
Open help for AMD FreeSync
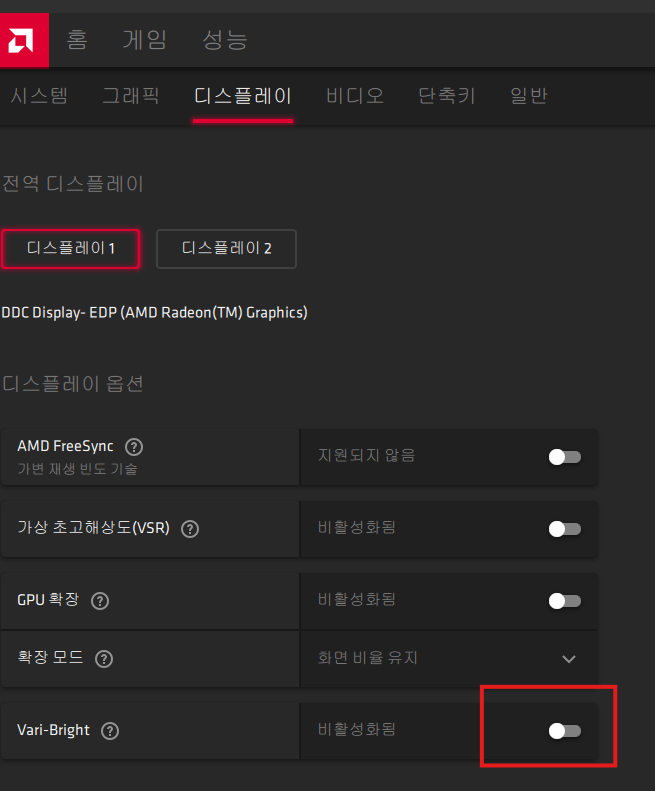(134, 447)
